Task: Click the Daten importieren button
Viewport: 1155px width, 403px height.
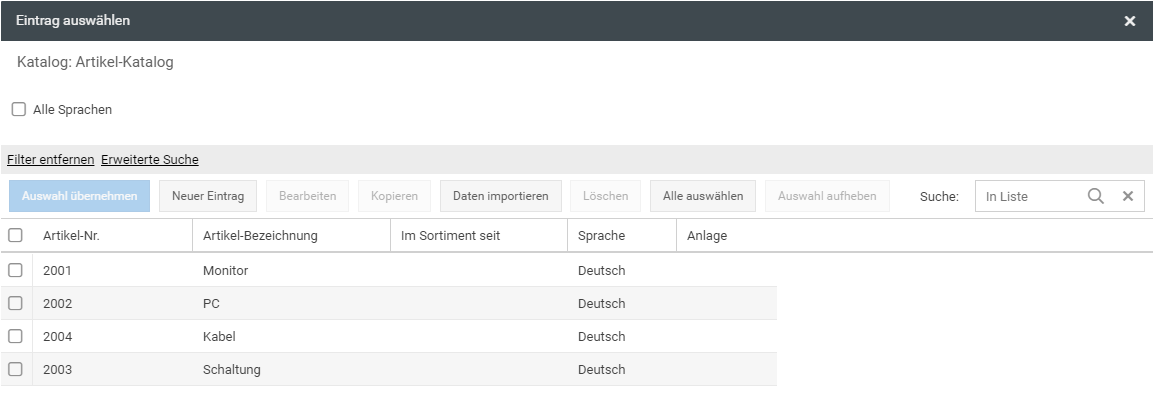Action: click(500, 196)
